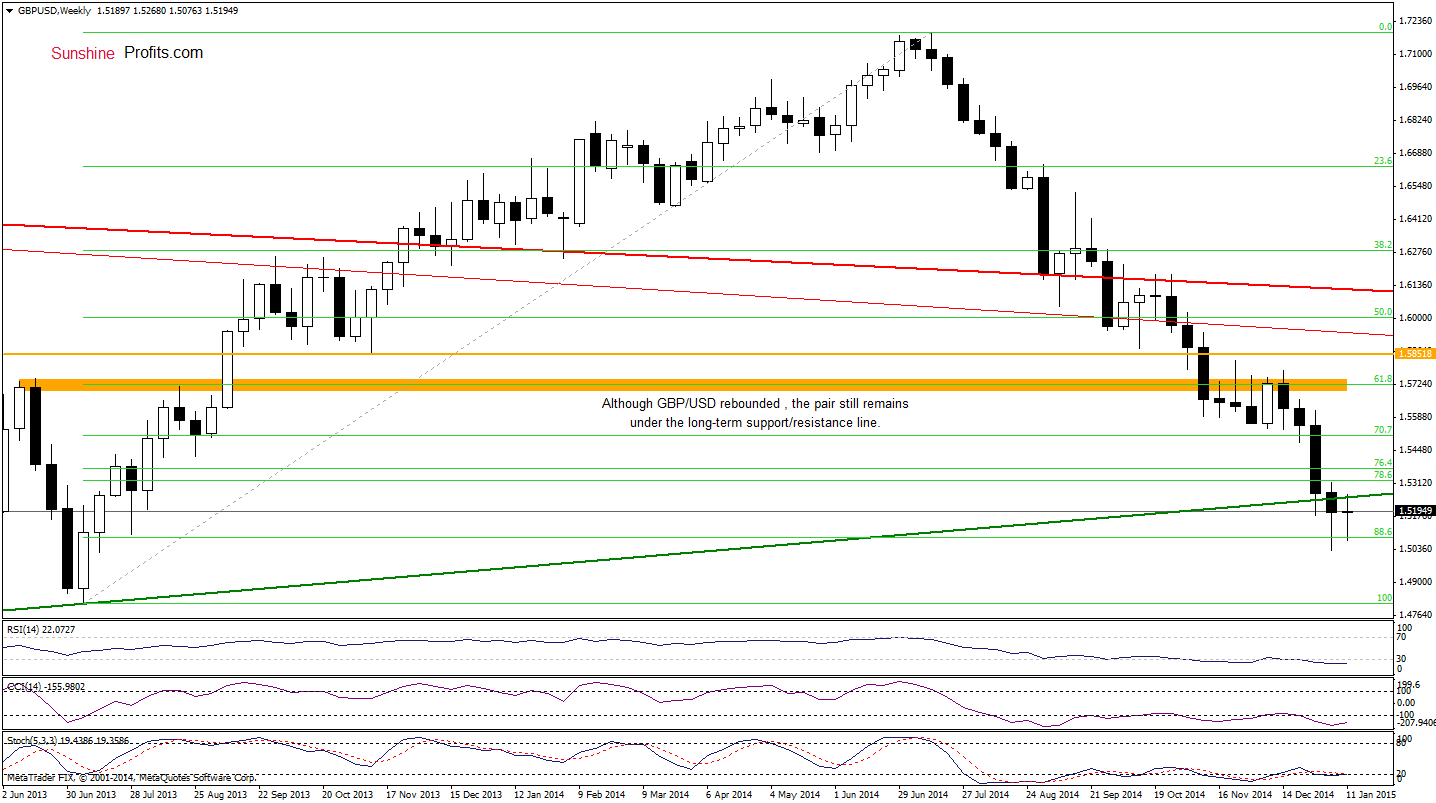1436x803 pixels.
Task: Click the 0.0 Fibonacci level label
Action: 1386,27
